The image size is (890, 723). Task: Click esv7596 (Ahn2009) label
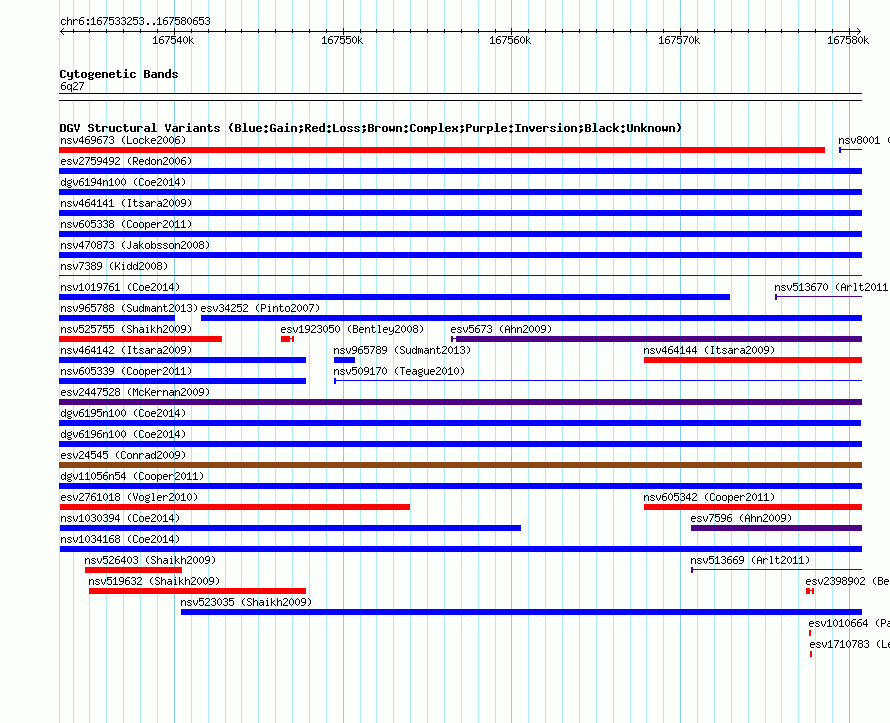(x=741, y=518)
